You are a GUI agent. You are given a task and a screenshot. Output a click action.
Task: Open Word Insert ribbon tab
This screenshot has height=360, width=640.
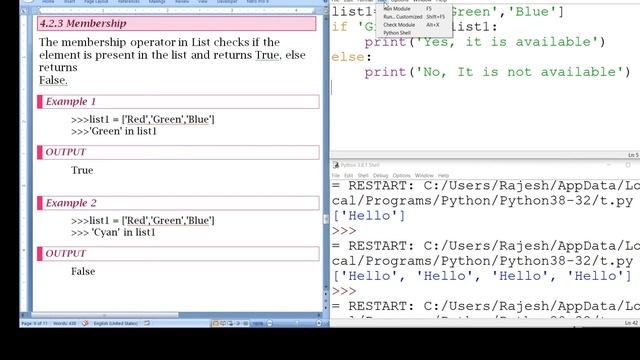pos(69,2)
